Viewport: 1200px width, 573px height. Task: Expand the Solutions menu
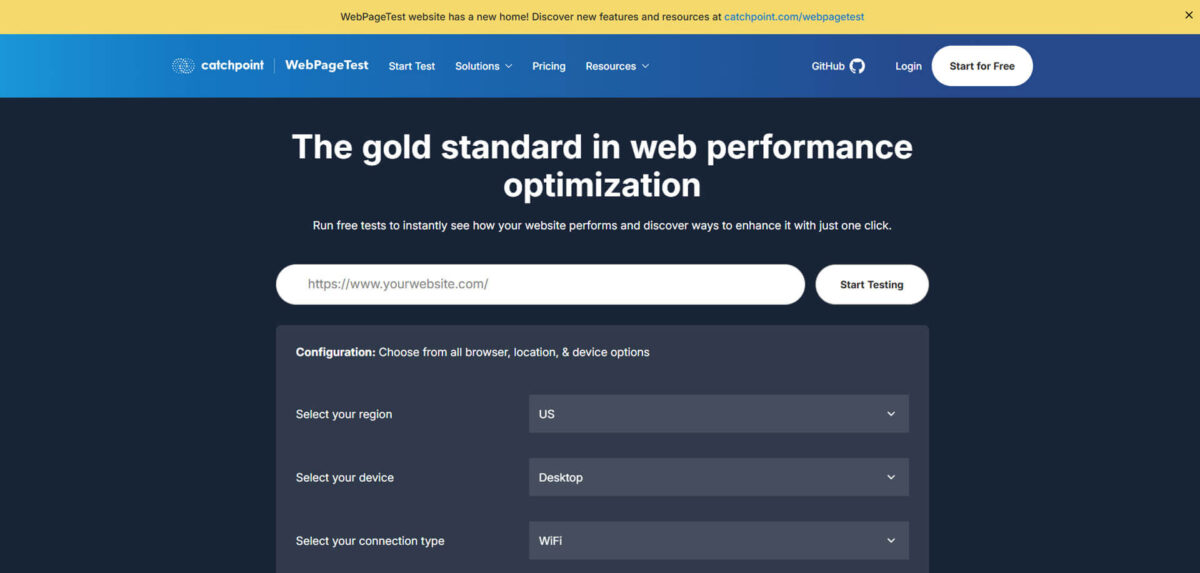pos(484,66)
